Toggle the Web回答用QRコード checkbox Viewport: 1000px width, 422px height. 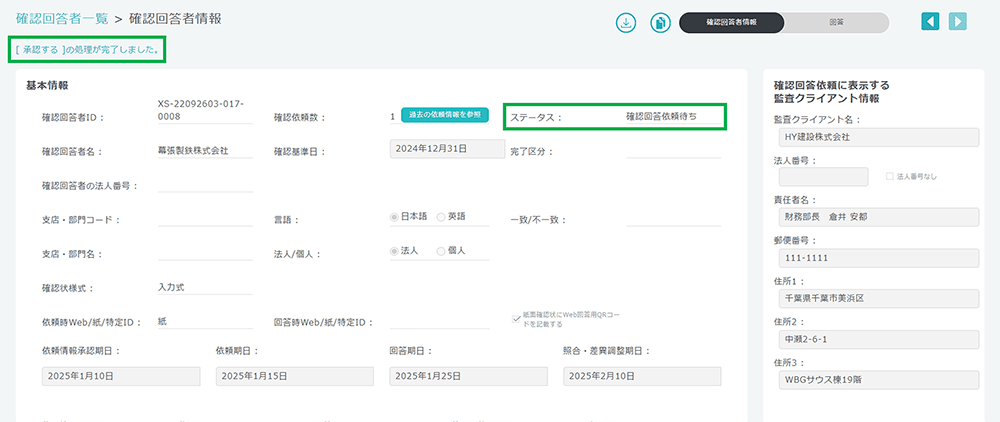(516, 315)
